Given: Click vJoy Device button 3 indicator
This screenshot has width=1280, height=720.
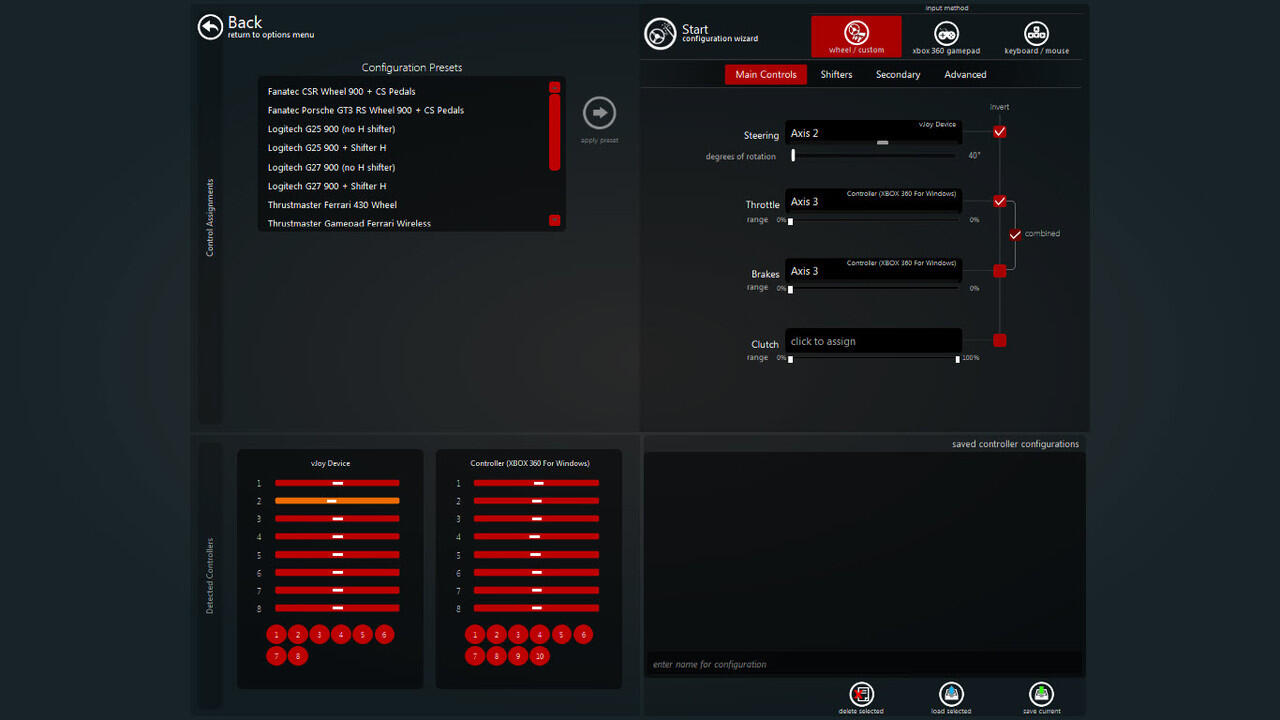Looking at the screenshot, I should (319, 634).
